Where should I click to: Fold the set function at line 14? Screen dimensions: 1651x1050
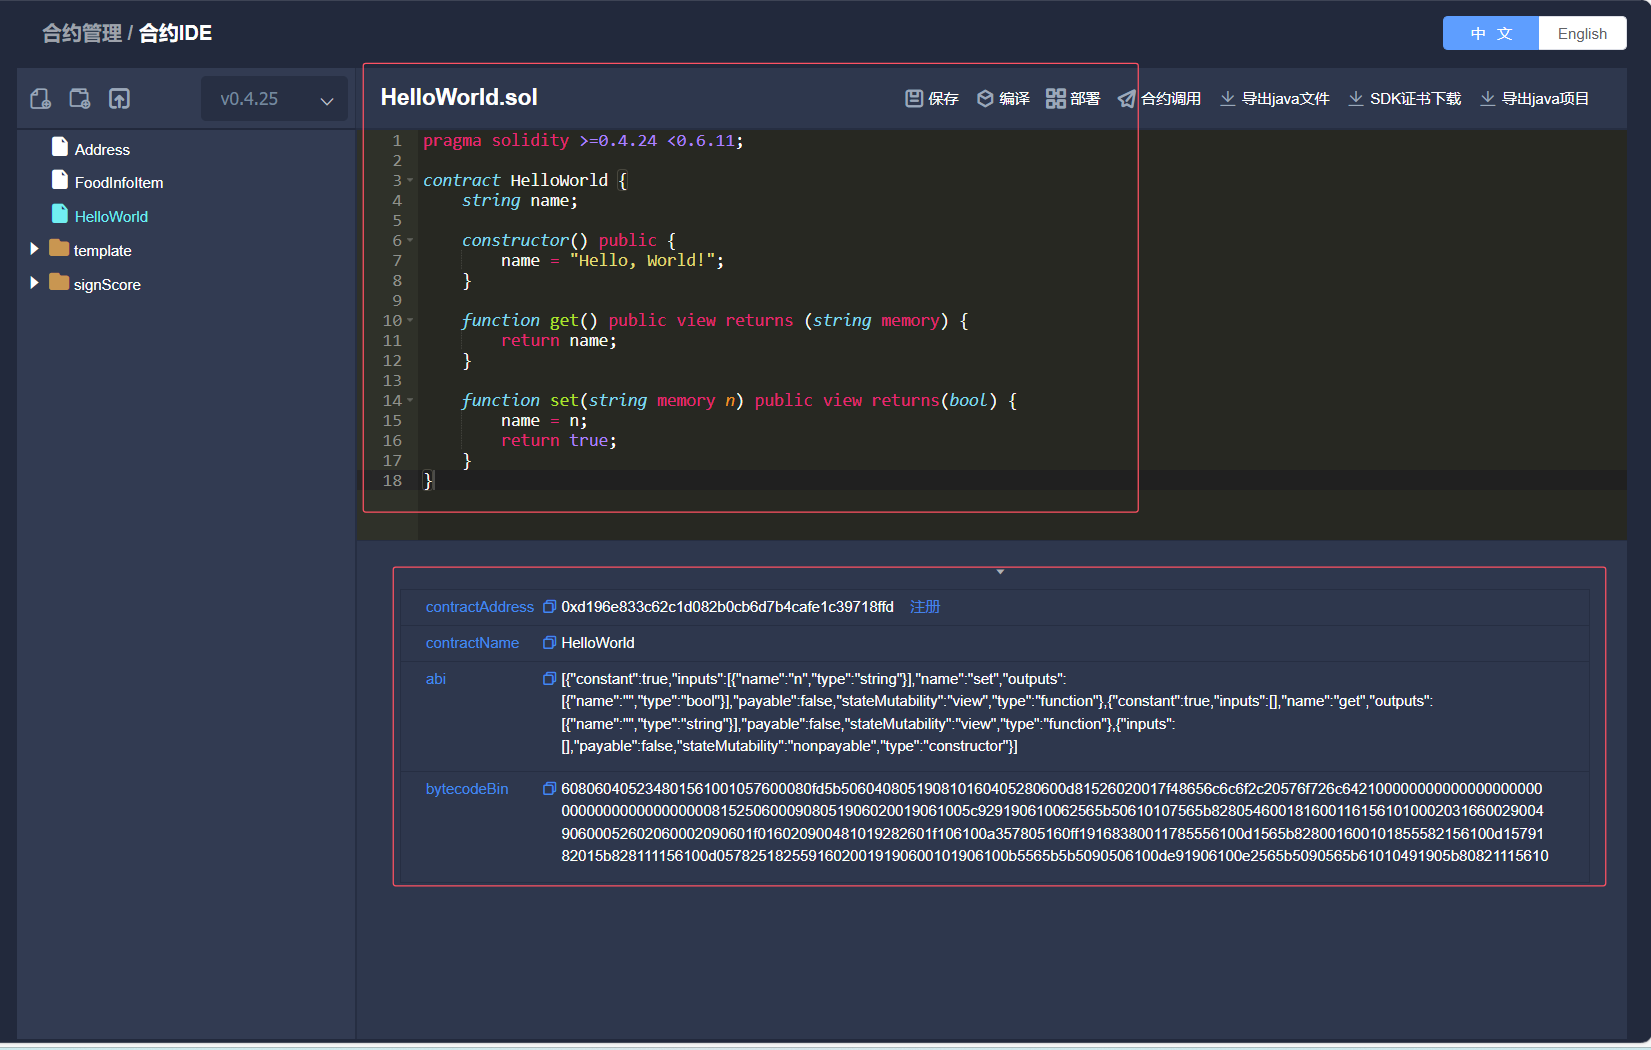(410, 400)
